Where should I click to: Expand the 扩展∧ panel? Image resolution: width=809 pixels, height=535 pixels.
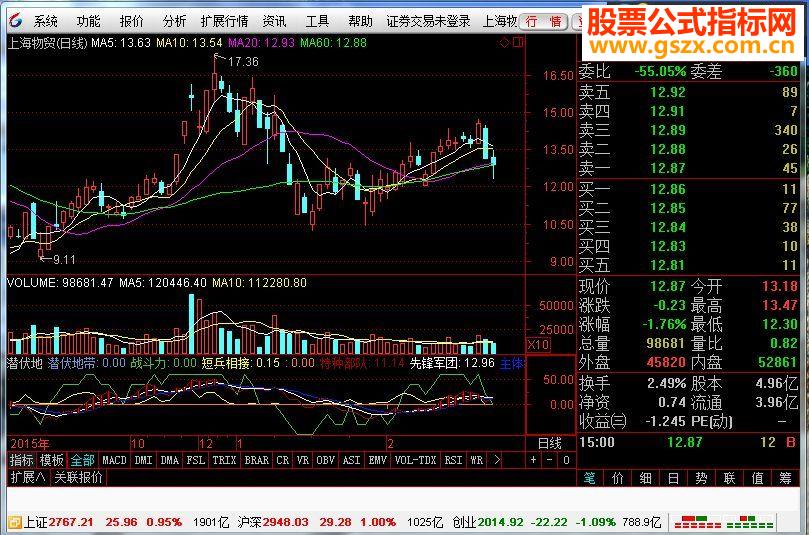pos(28,477)
